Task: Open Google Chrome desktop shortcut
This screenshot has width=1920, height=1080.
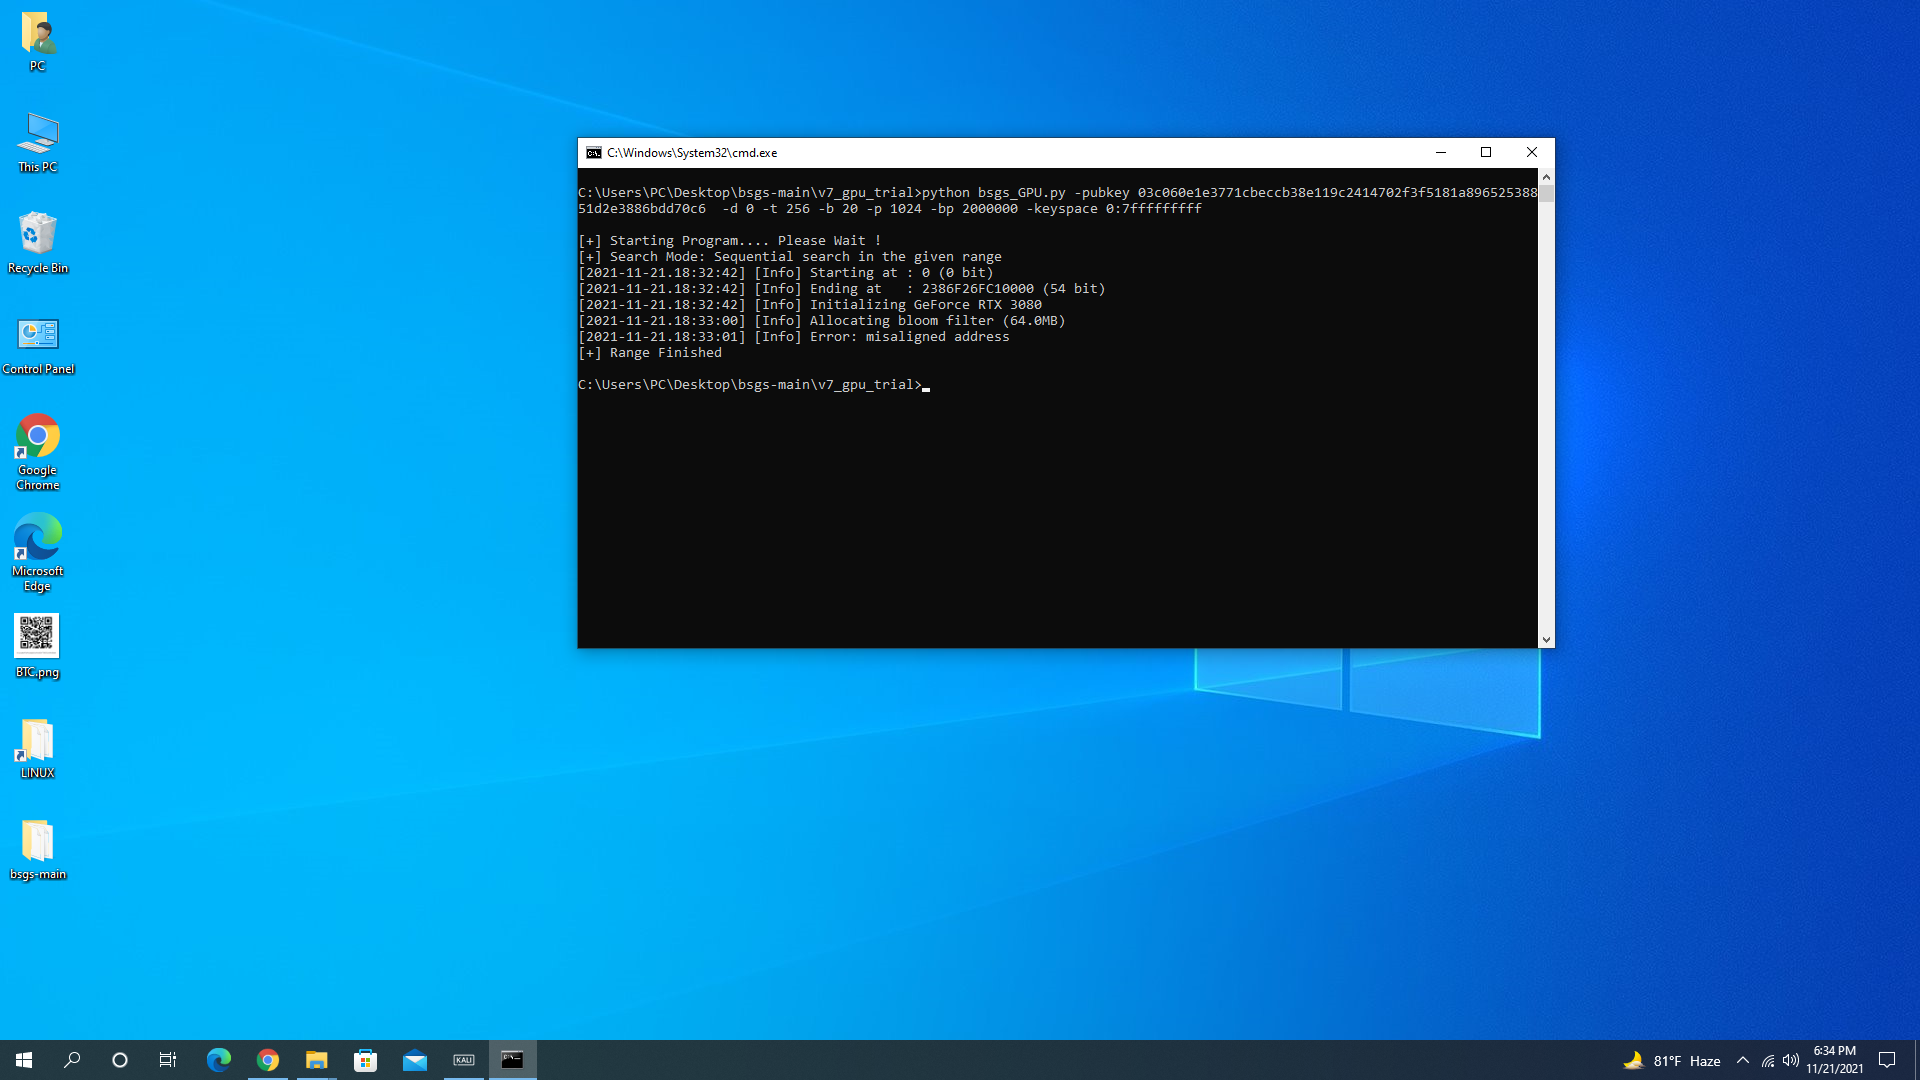Action: 37,437
